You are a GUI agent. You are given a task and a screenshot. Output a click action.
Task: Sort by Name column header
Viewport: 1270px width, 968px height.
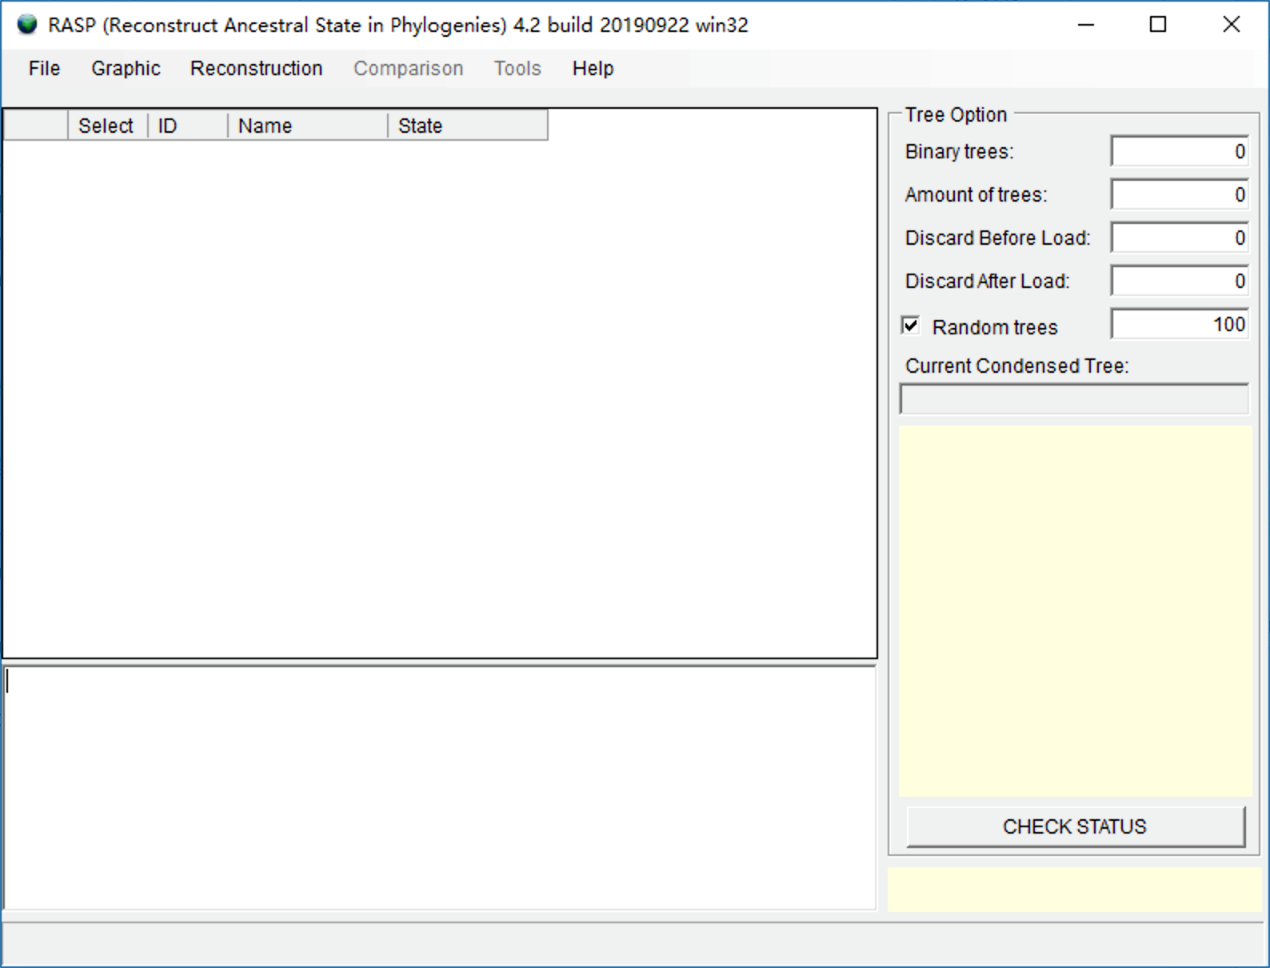[x=308, y=125]
